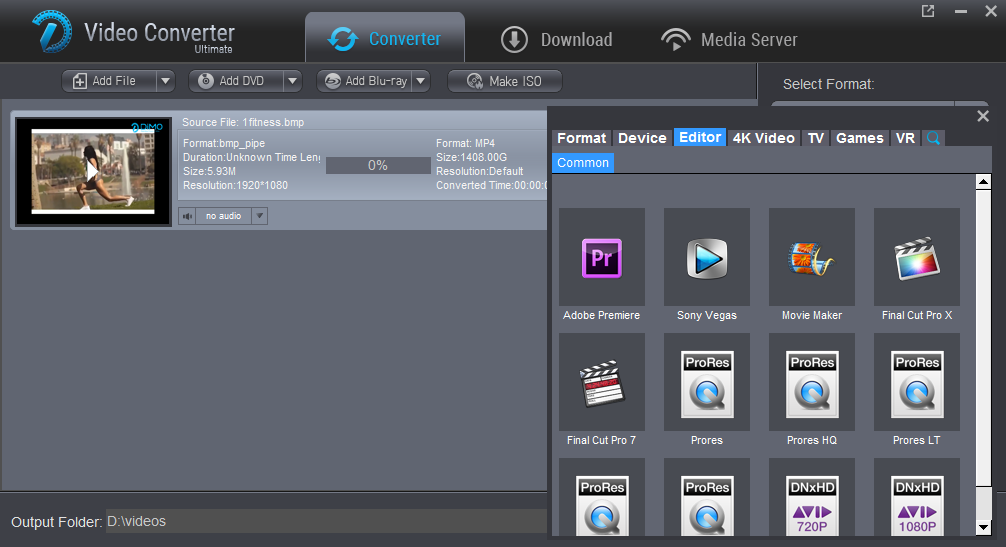This screenshot has width=1006, height=547.
Task: Click the Resolution:Default text
Action: 480,171
